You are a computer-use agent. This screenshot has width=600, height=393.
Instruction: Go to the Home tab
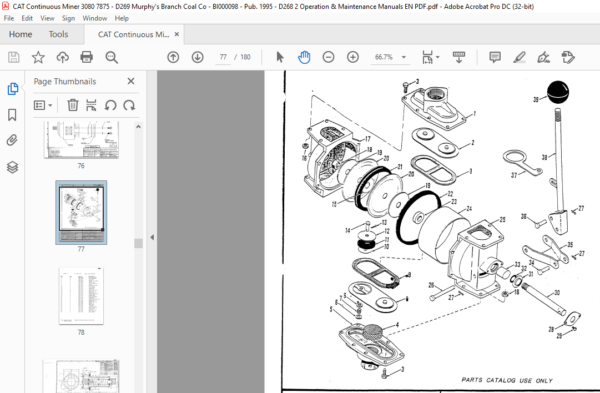click(20, 34)
